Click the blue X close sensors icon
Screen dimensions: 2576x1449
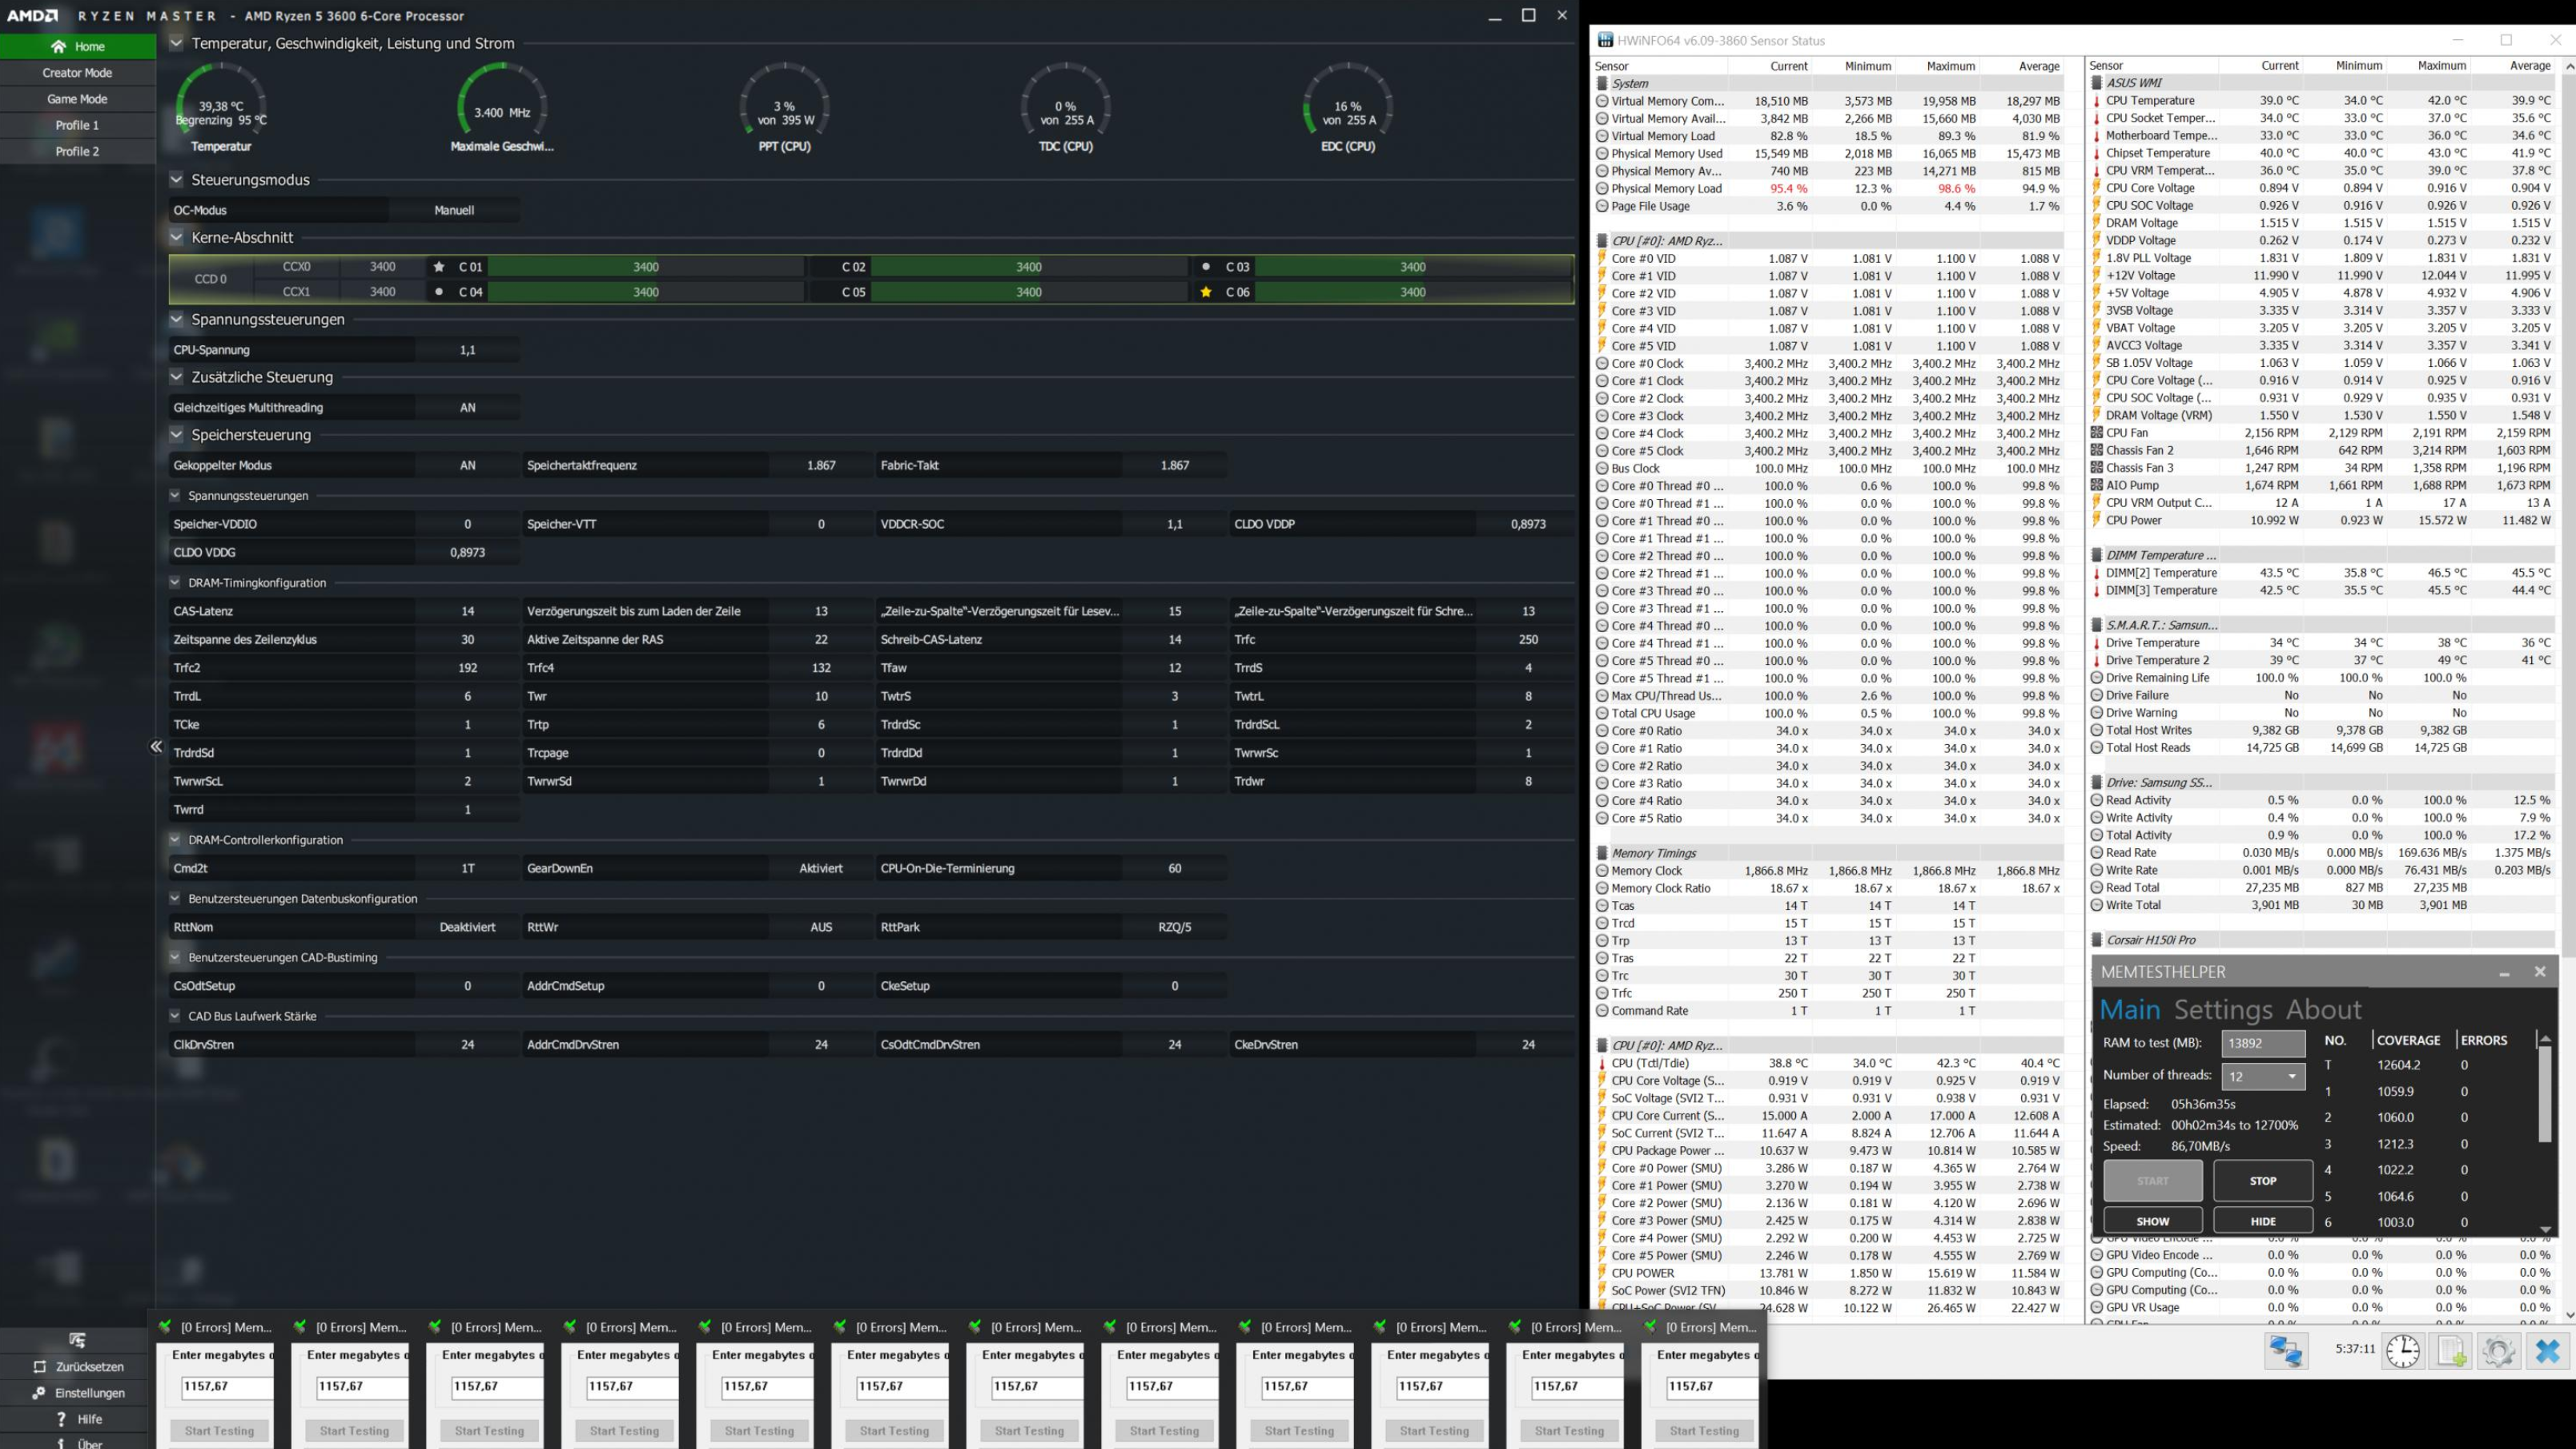tap(2547, 1351)
